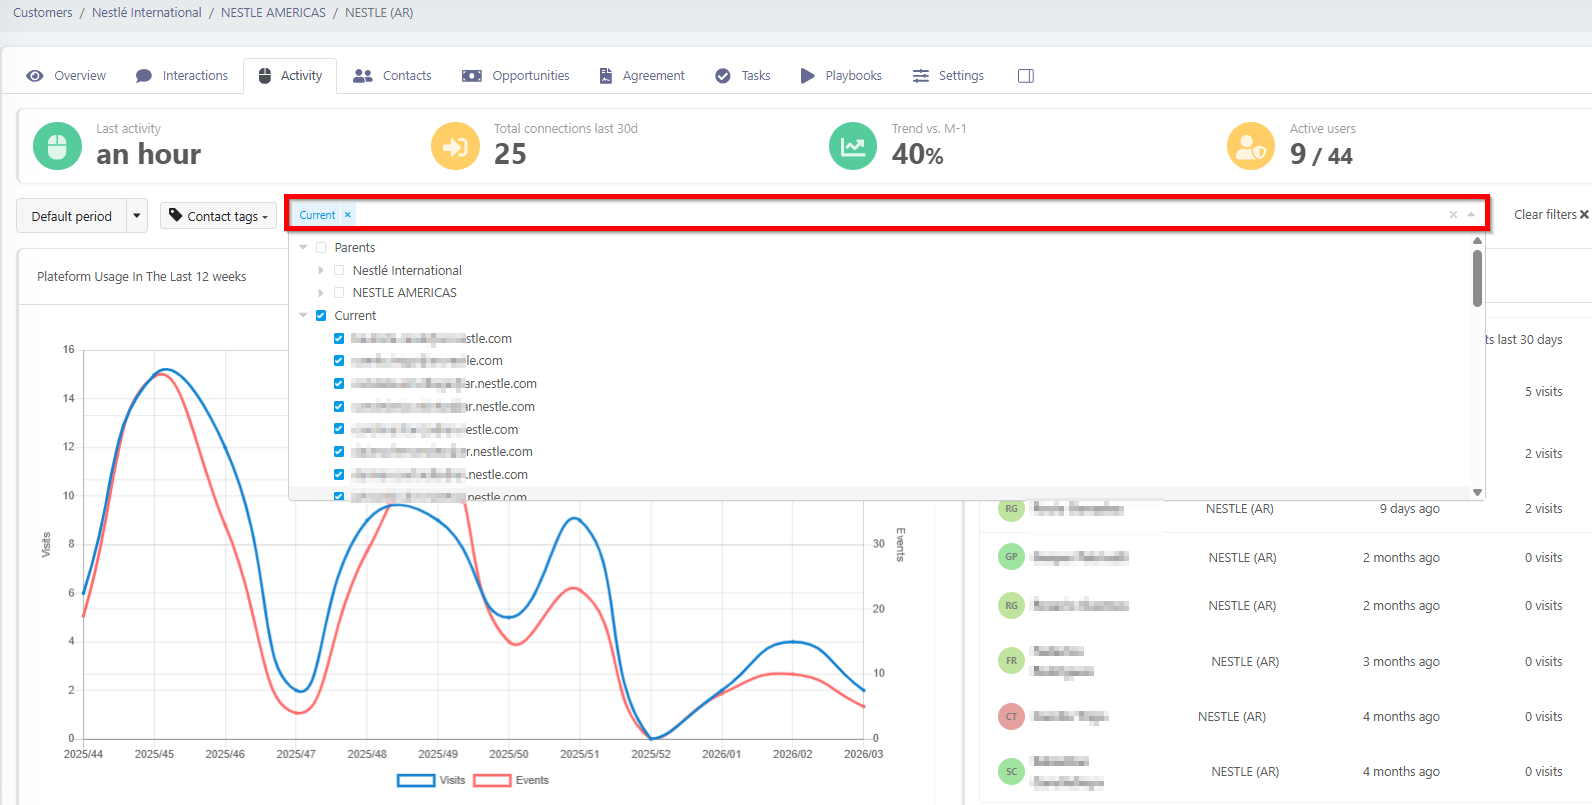
Task: Clear the selection with the dropdown's x icon
Action: point(1453,215)
